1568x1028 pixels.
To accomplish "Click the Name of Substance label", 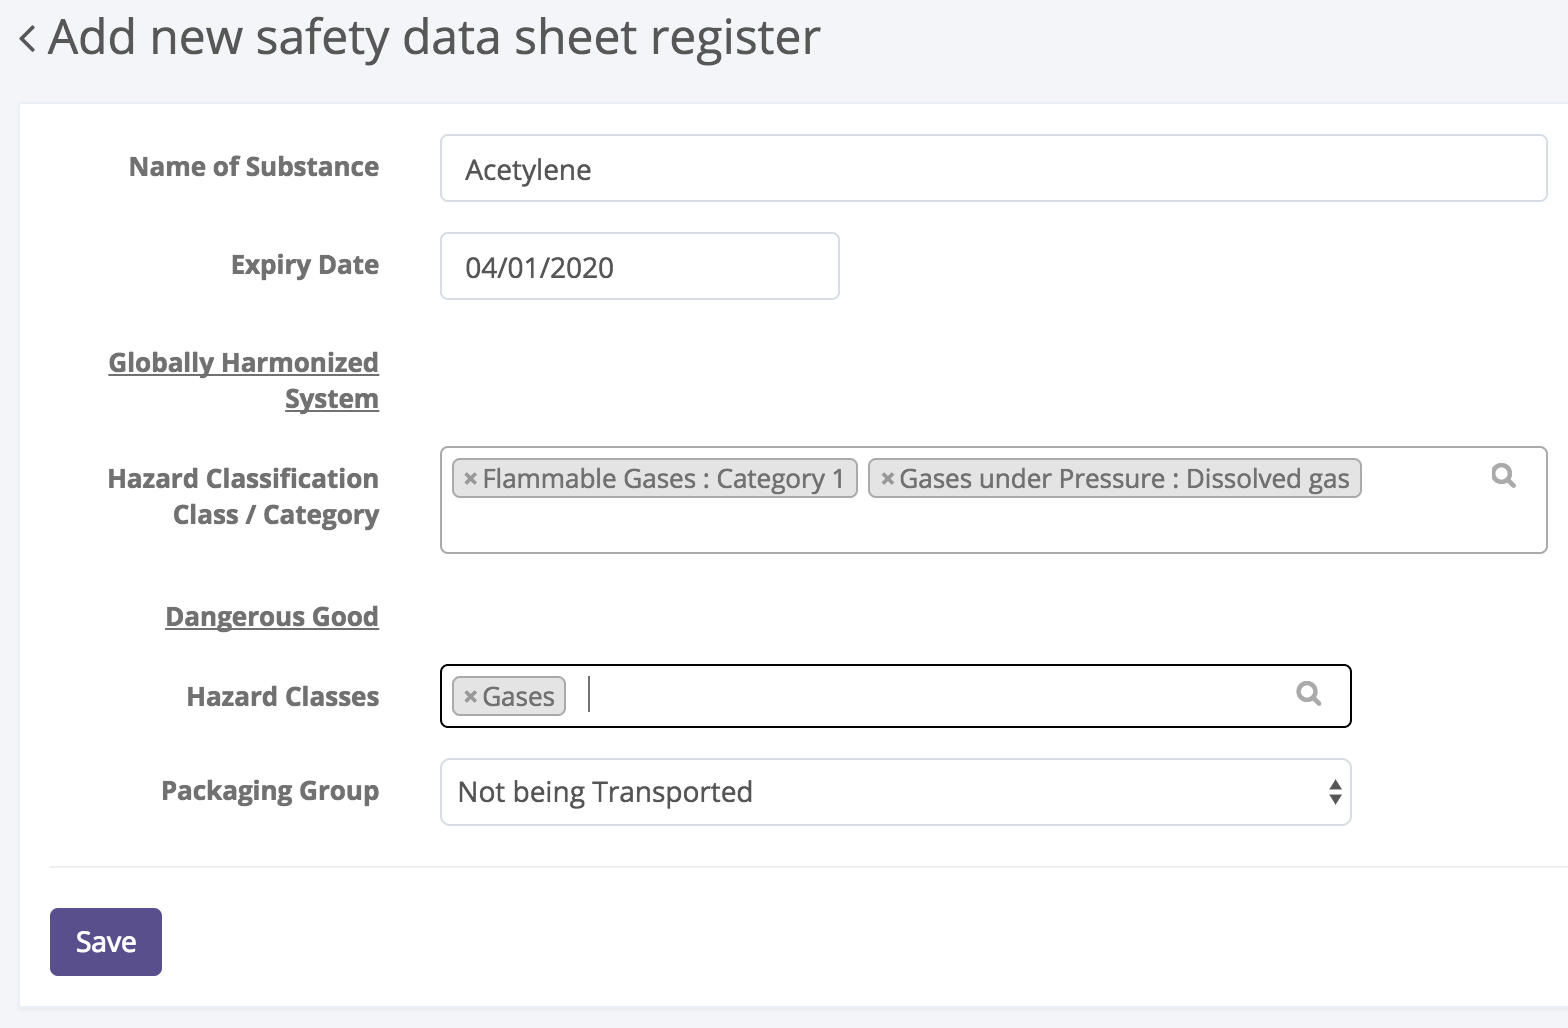I will tap(254, 167).
